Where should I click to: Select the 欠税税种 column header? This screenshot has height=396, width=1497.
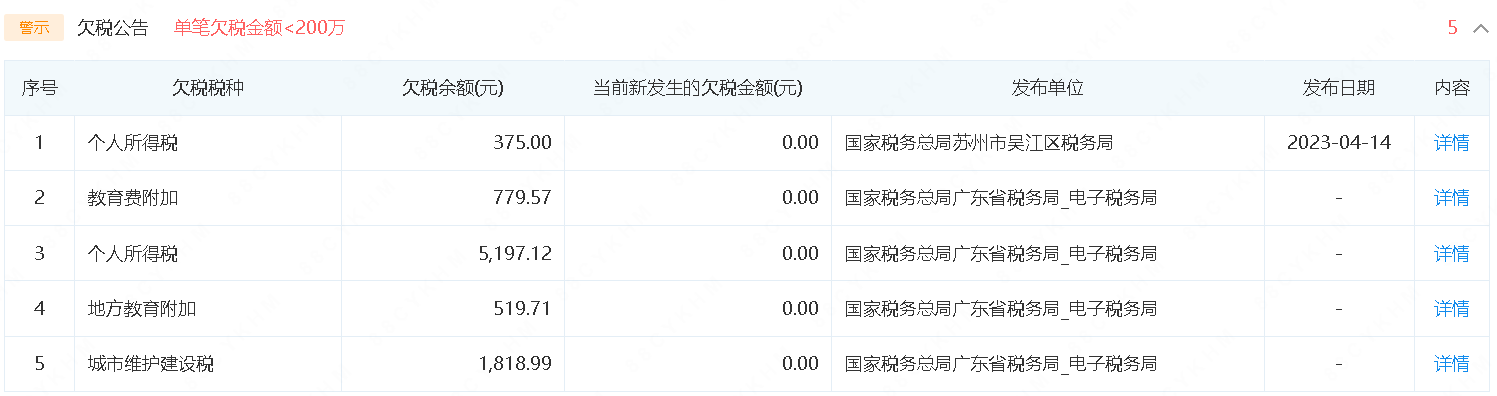point(208,88)
